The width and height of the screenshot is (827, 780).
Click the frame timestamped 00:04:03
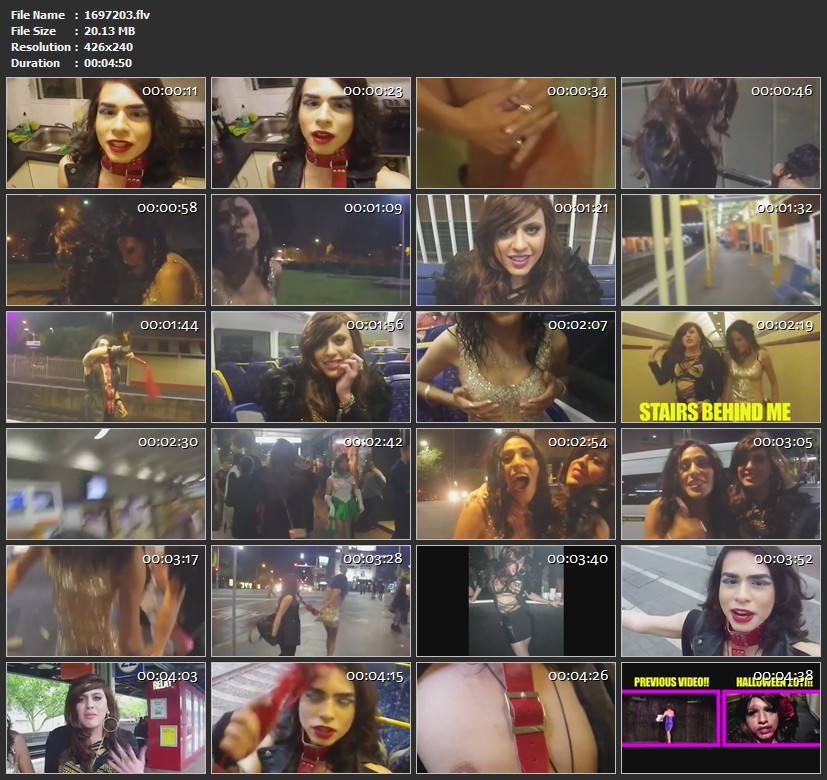pyautogui.click(x=105, y=717)
